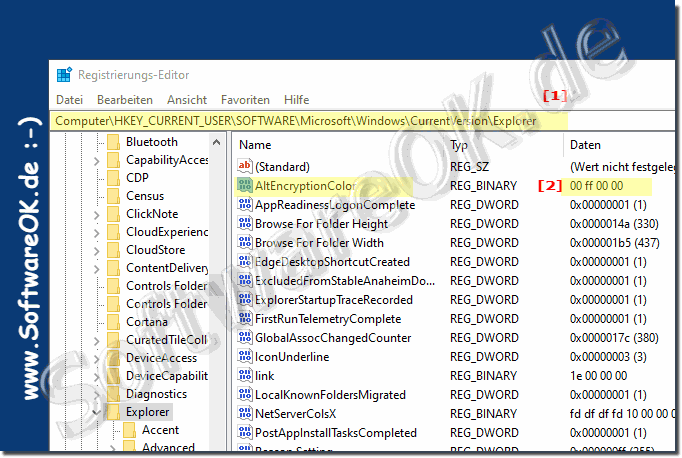Expand the ClickNote key
Image resolution: width=682 pixels, height=458 pixels.
(x=97, y=215)
